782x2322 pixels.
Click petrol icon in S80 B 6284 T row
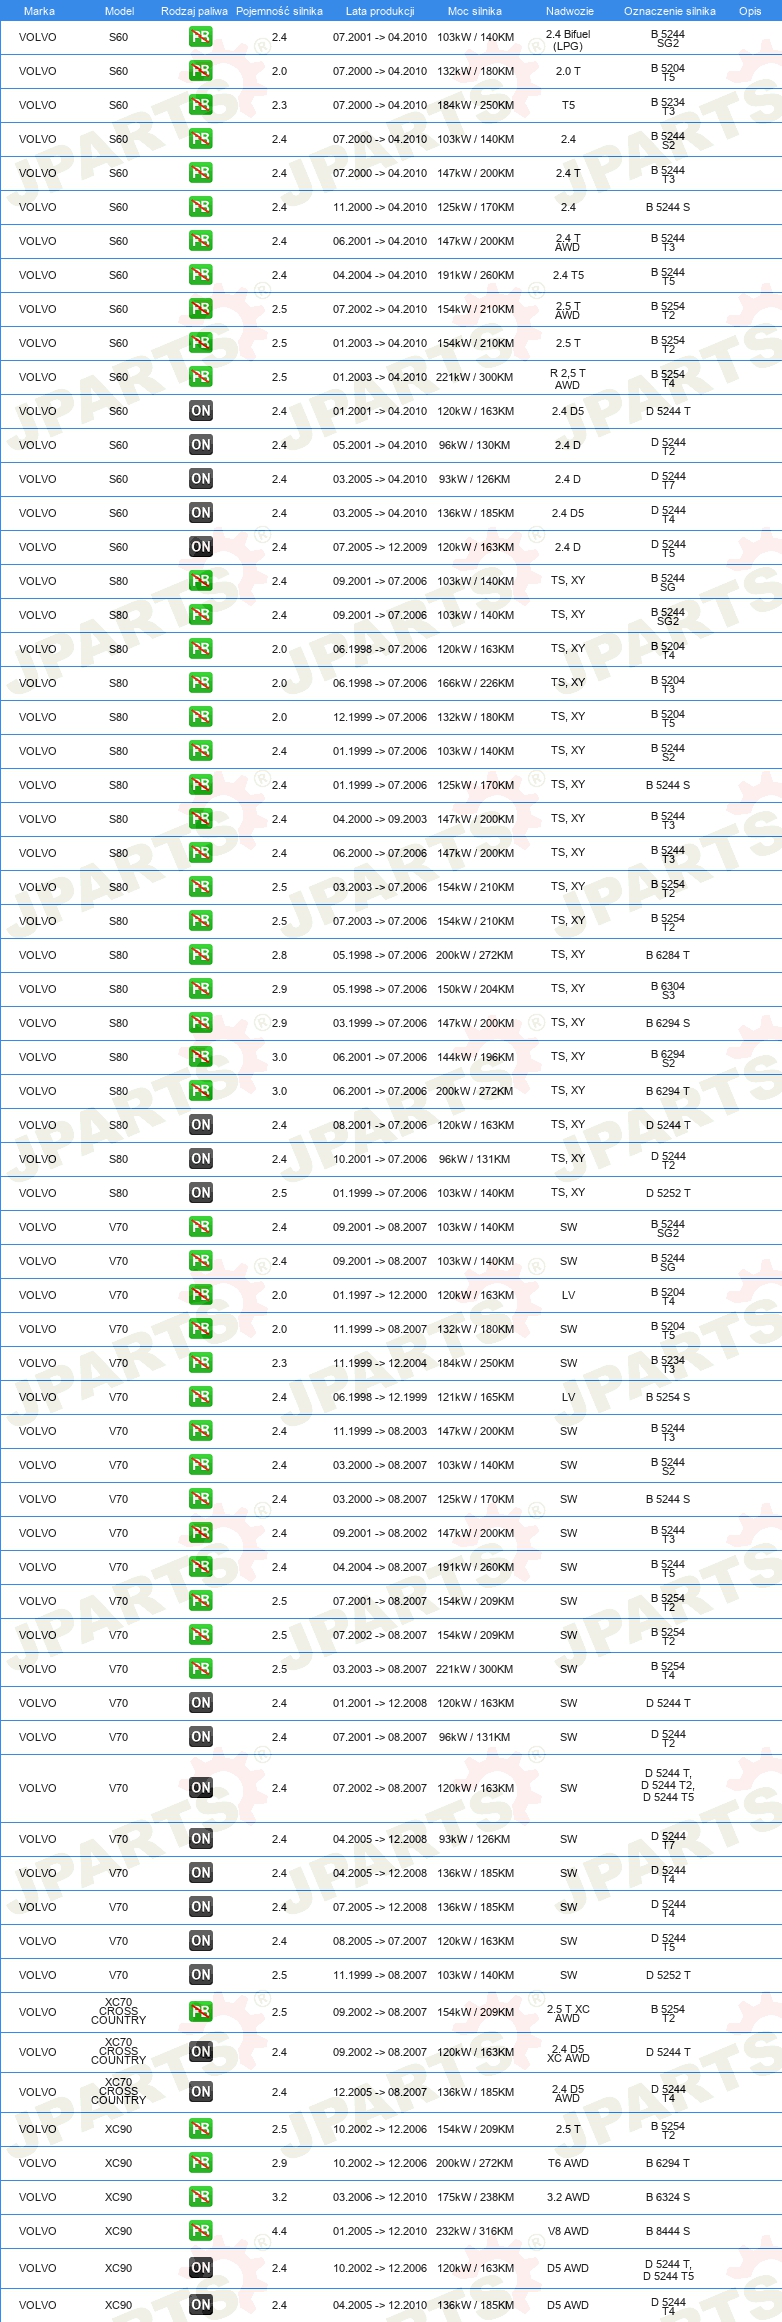coord(201,955)
